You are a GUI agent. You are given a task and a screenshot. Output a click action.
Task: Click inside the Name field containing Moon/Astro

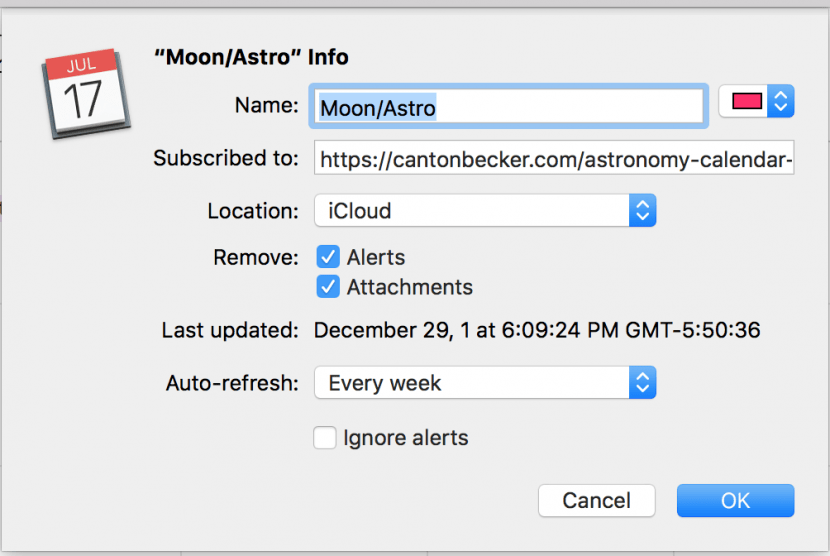[x=509, y=106]
